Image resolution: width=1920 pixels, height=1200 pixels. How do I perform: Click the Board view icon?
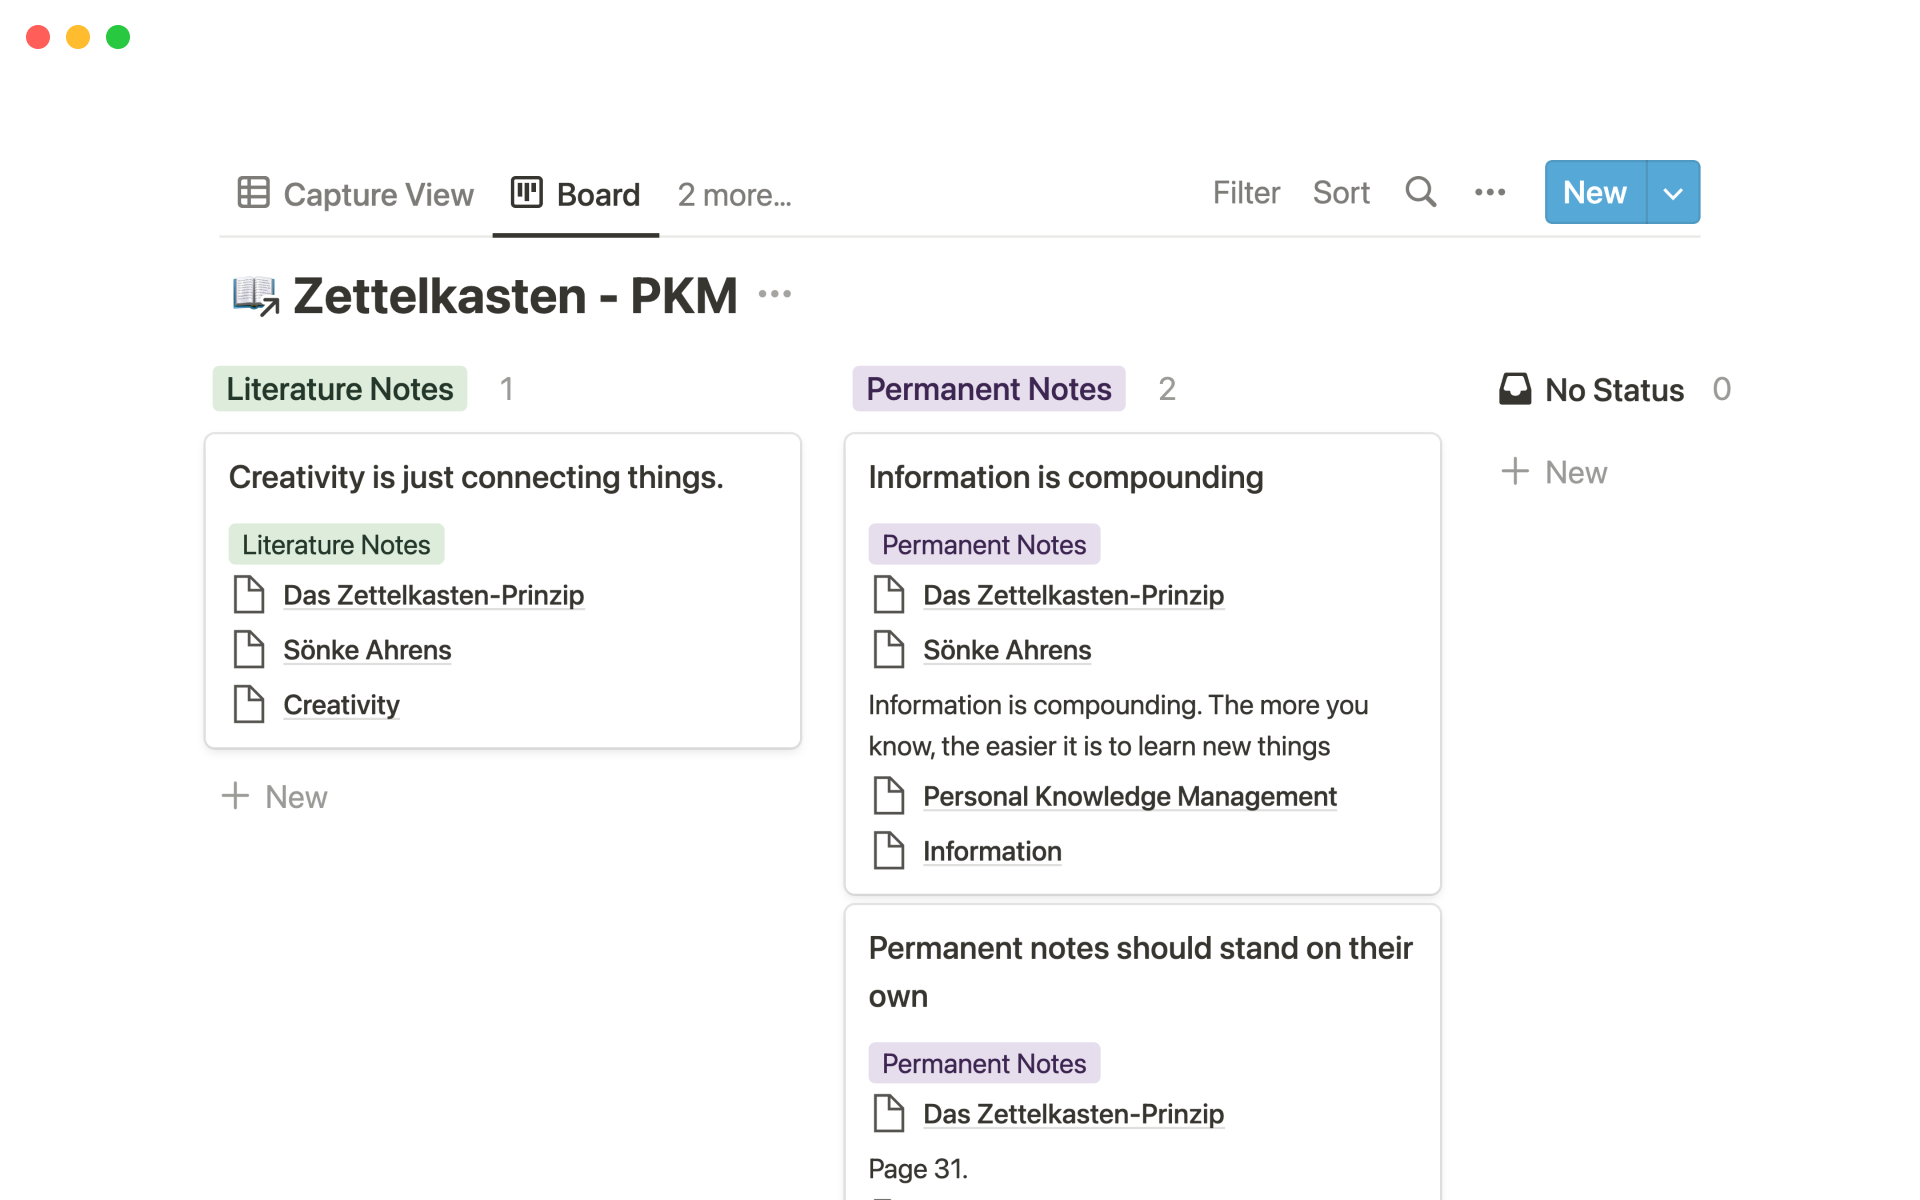click(526, 192)
